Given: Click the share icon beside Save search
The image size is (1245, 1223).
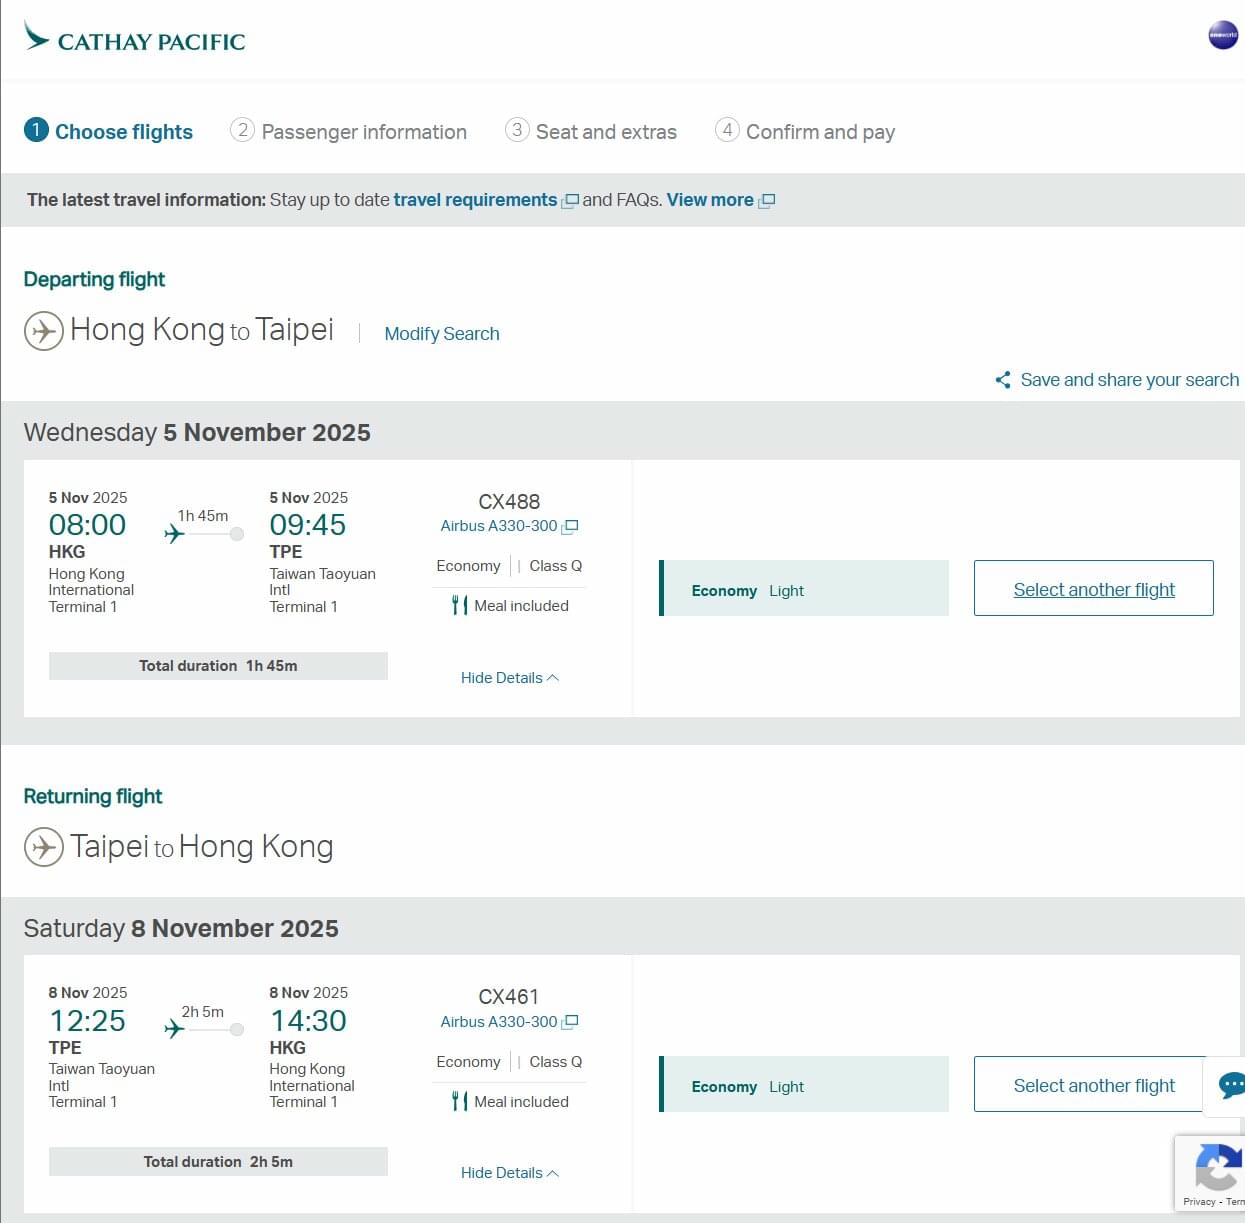Looking at the screenshot, I should [1002, 380].
